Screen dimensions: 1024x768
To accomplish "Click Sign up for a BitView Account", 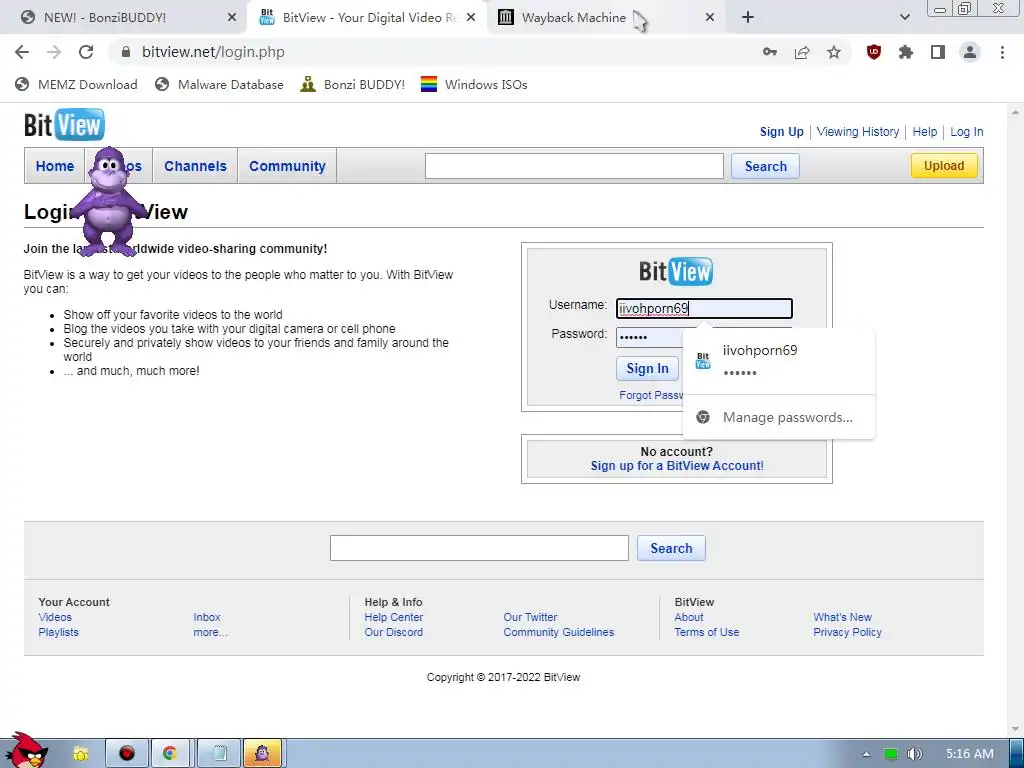I will 677,466.
